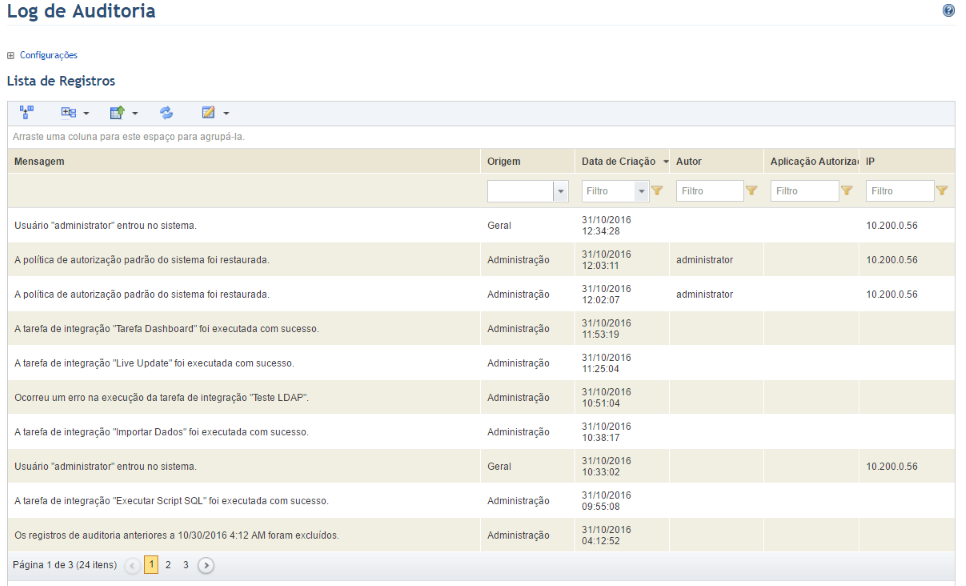966x586 pixels.
Task: Focus the Autor filter field
Action: pos(710,191)
